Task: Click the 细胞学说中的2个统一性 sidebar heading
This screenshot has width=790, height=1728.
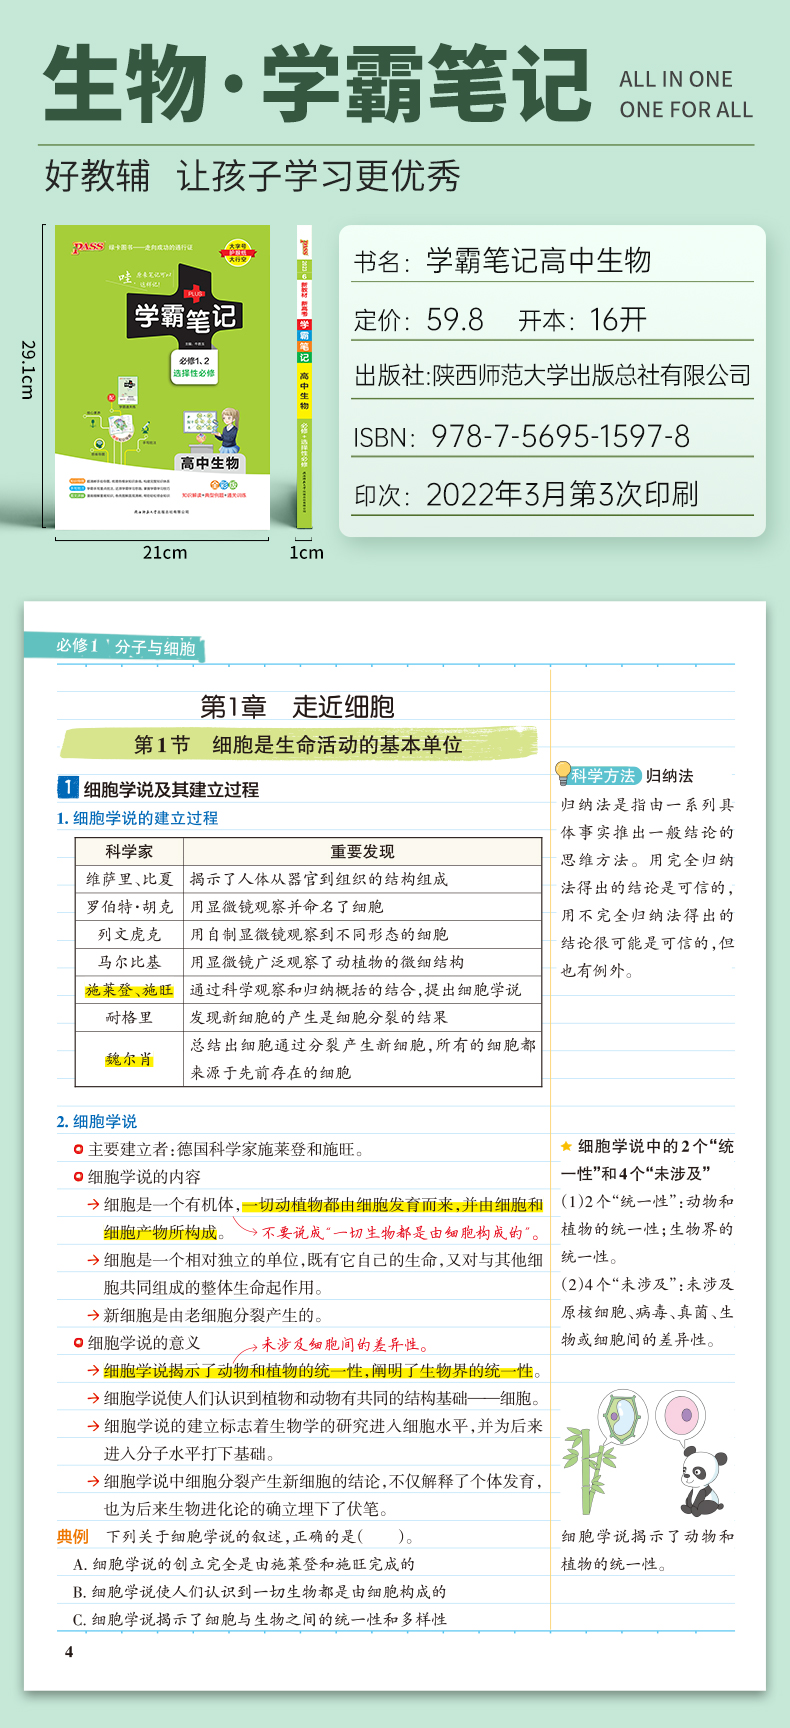Action: coord(647,1160)
